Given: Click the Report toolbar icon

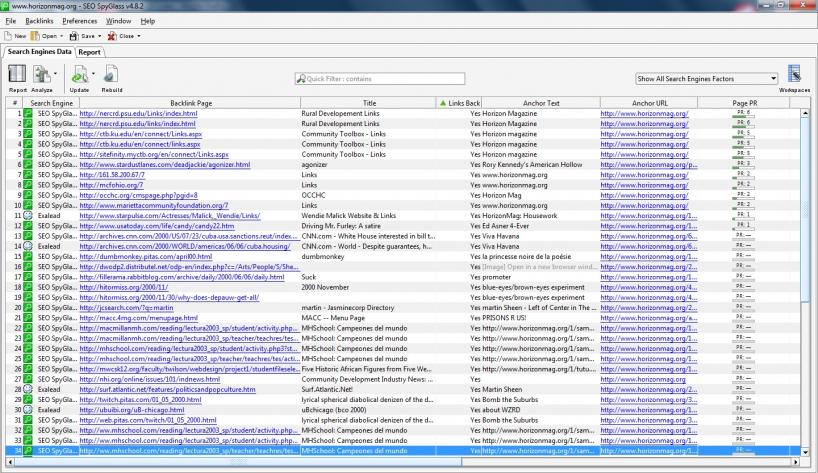Looking at the screenshot, I should pyautogui.click(x=17, y=75).
